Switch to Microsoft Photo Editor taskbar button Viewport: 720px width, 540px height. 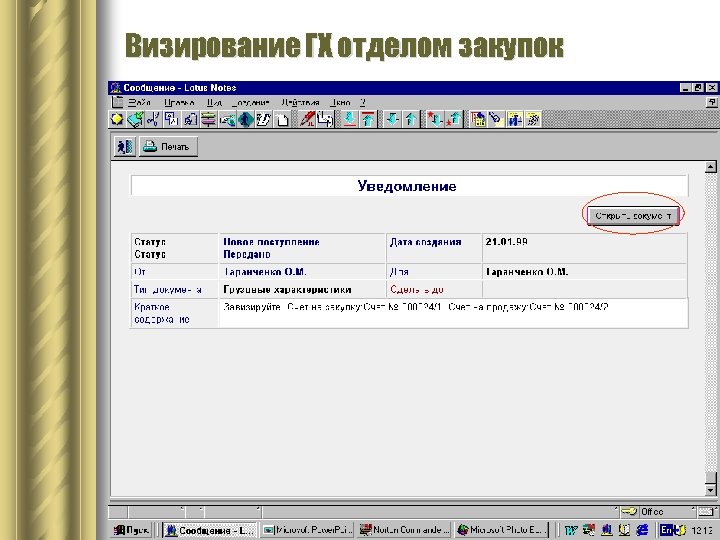point(501,530)
